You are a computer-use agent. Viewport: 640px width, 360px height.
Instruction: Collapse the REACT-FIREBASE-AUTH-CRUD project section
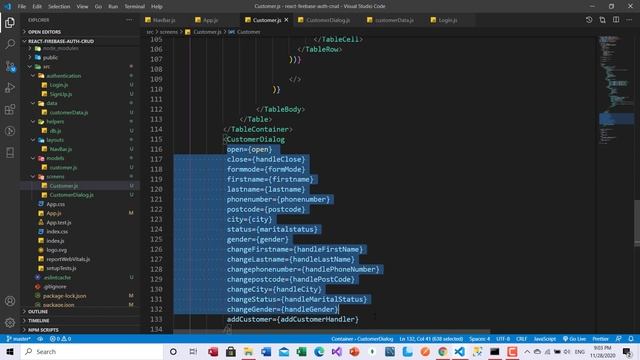click(x=80, y=41)
